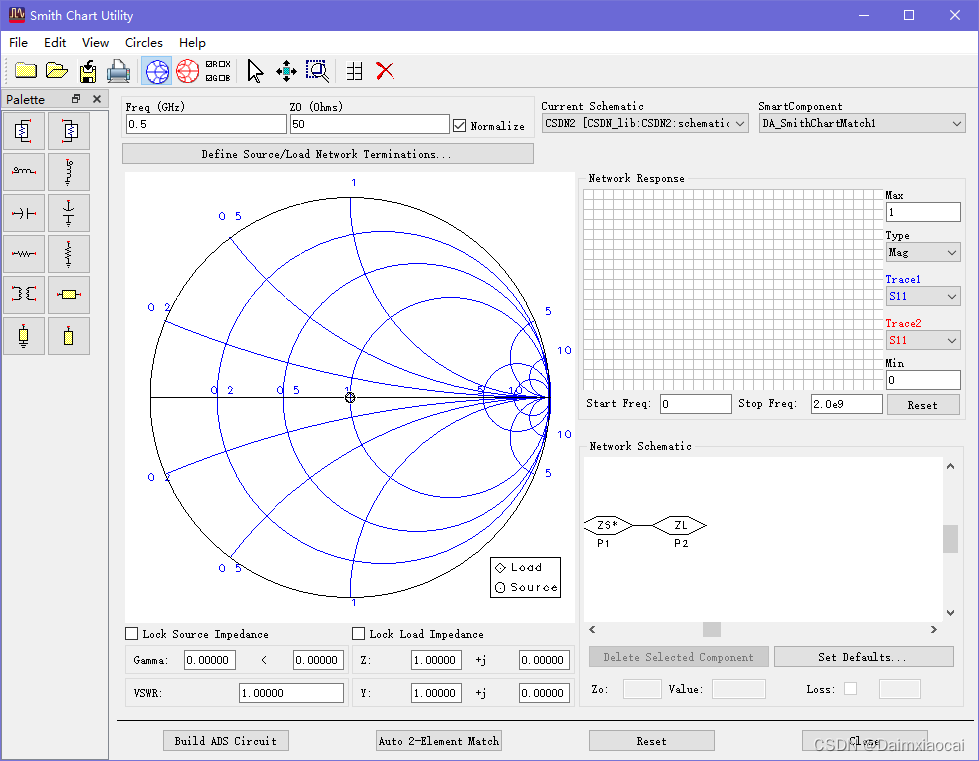
Task: Toggle the Loss checkbox
Action: 850,689
